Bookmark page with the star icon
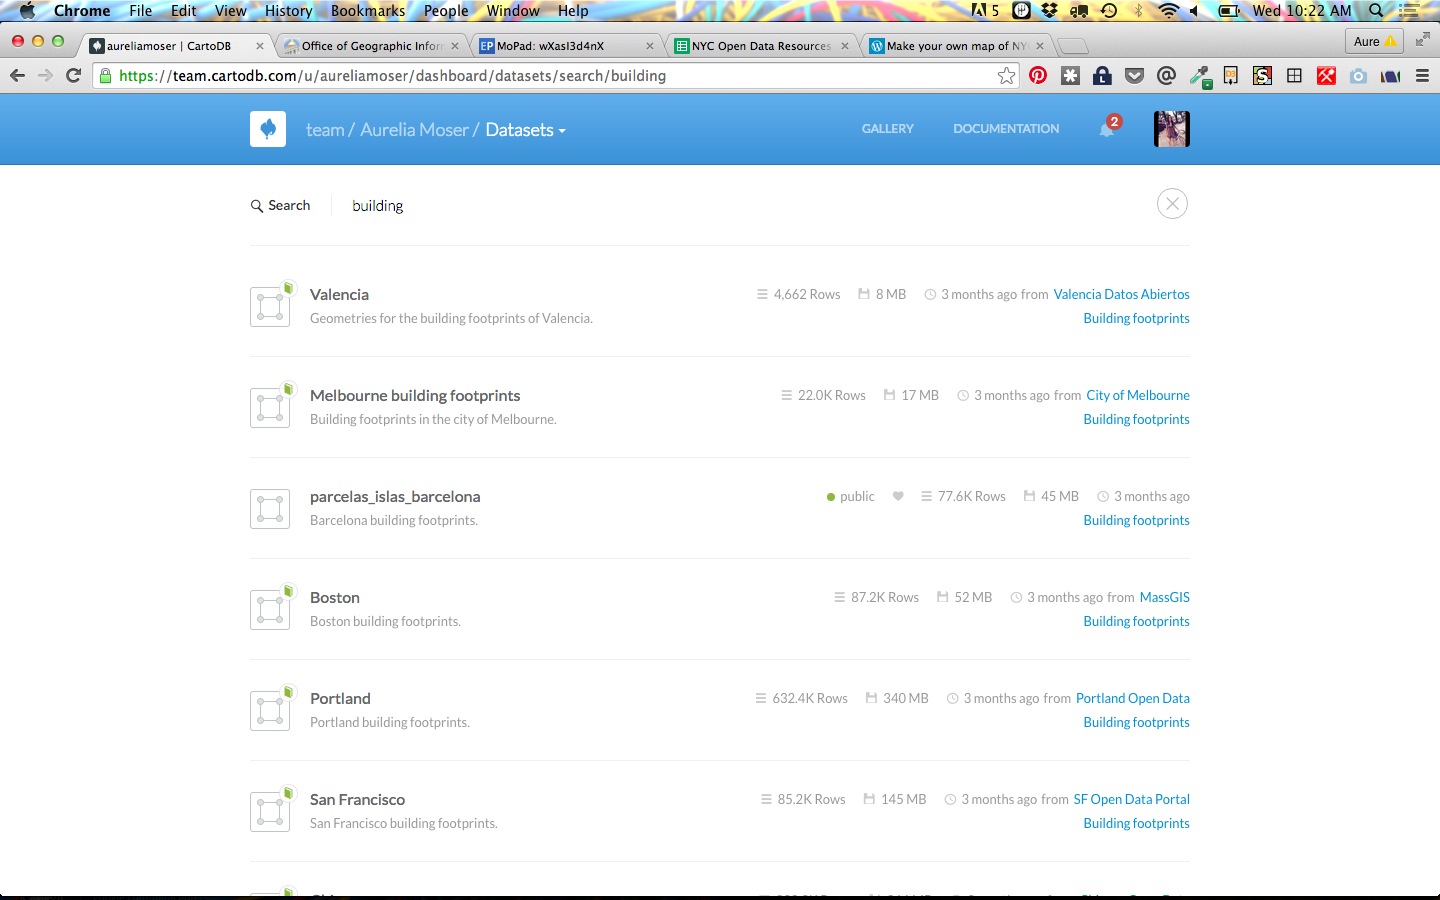1440x900 pixels. 1006,76
